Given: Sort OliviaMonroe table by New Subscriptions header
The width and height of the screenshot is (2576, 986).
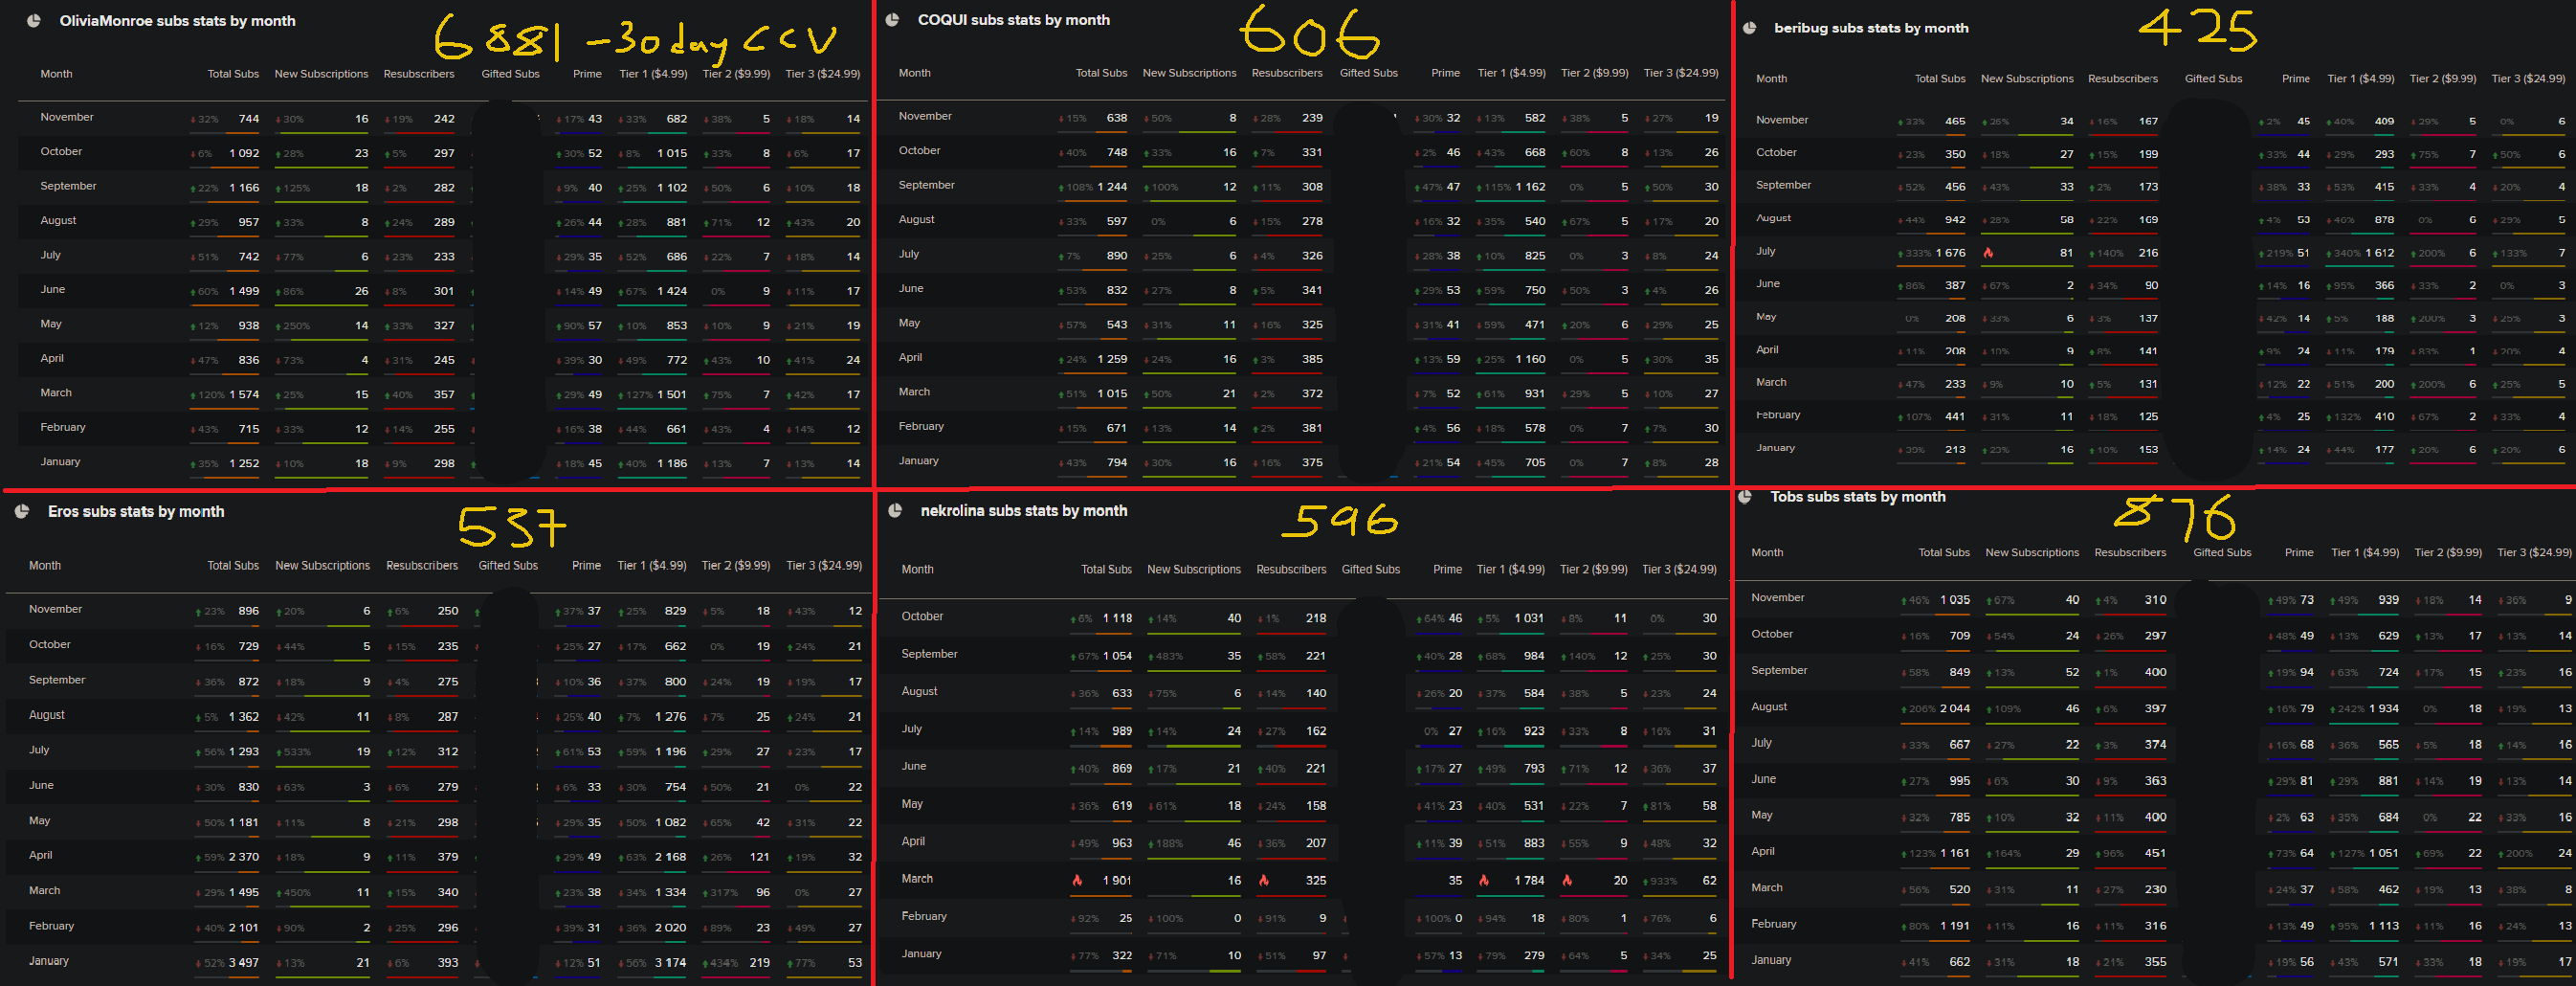Looking at the screenshot, I should click(x=321, y=74).
